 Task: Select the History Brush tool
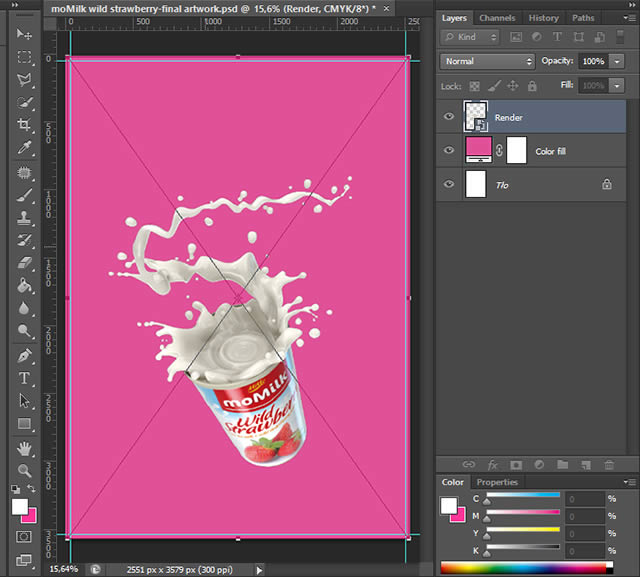pyautogui.click(x=24, y=240)
